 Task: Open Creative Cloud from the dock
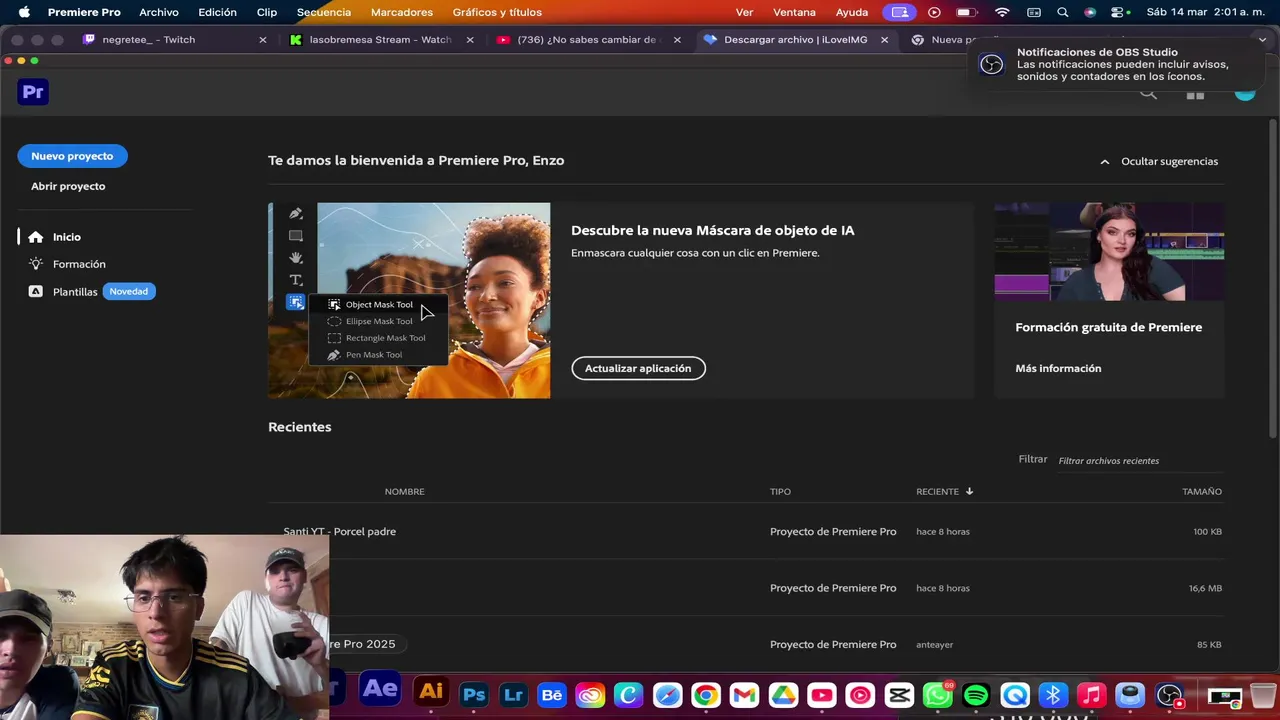click(590, 694)
